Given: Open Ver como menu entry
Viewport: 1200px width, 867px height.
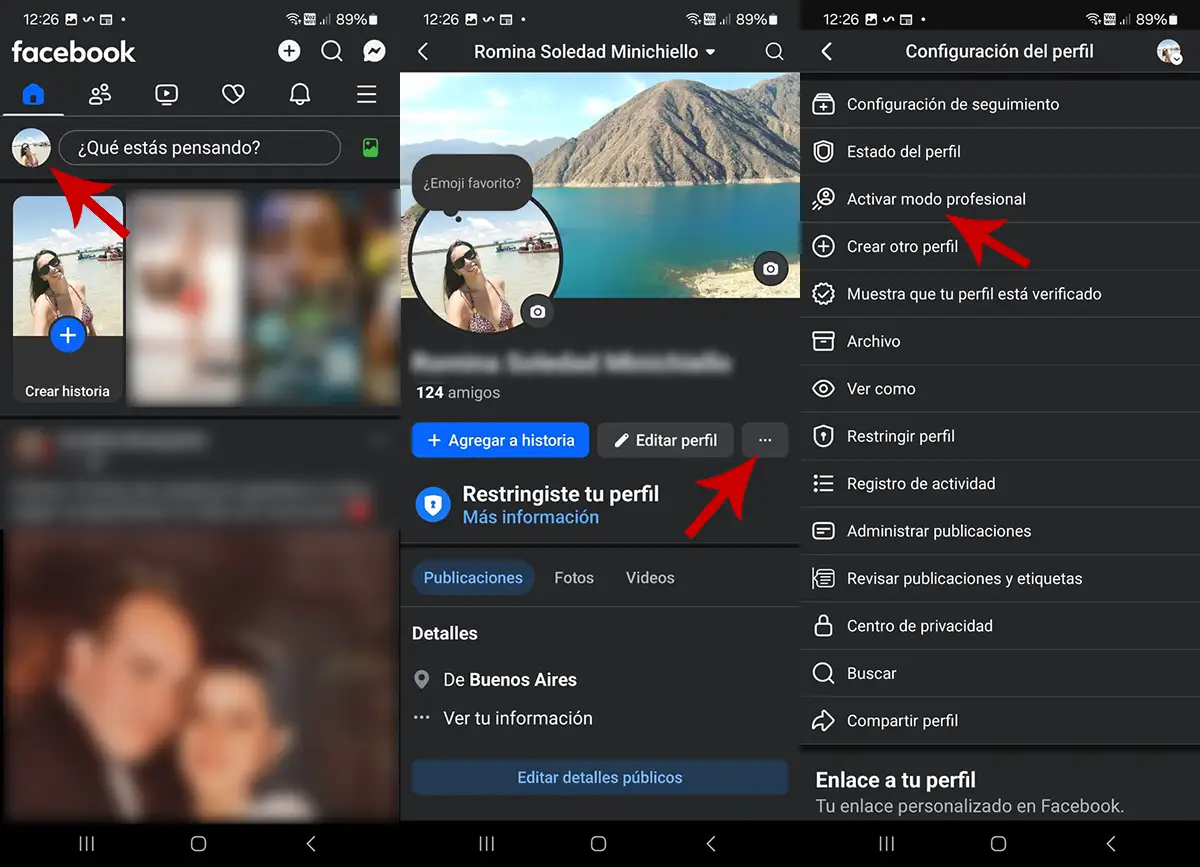Looking at the screenshot, I should coord(881,389).
